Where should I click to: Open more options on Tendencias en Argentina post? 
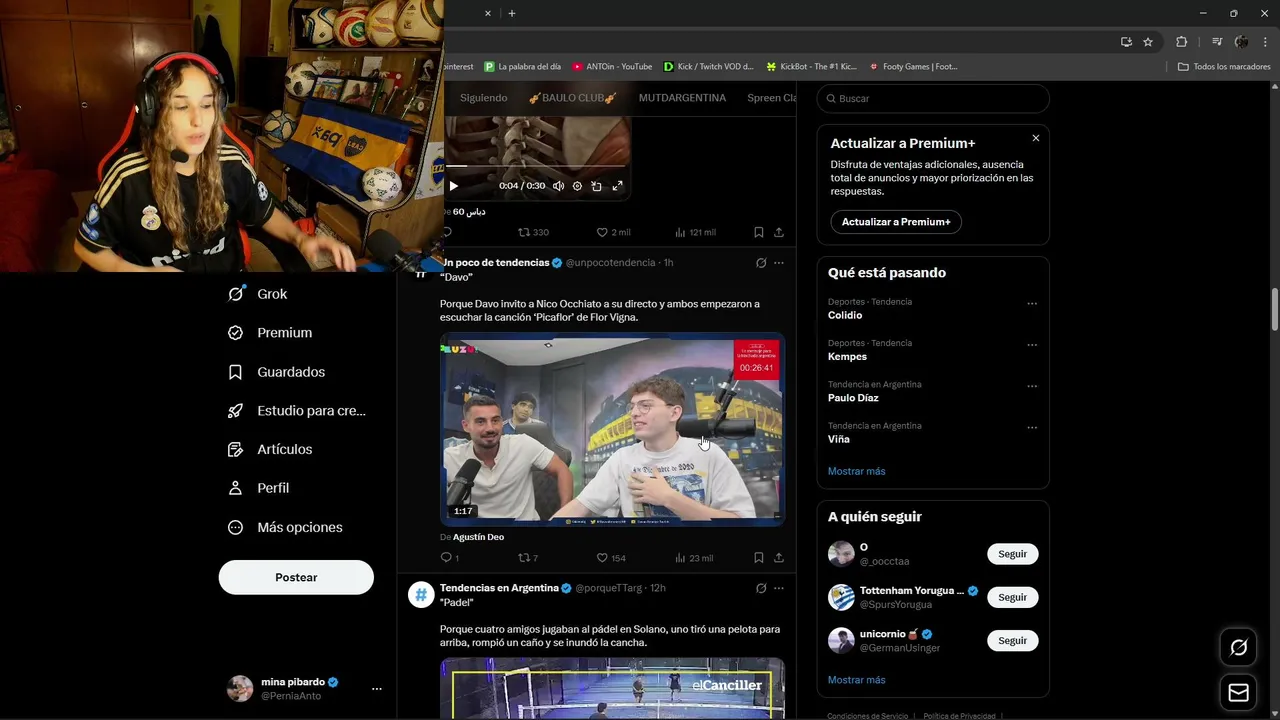779,589
